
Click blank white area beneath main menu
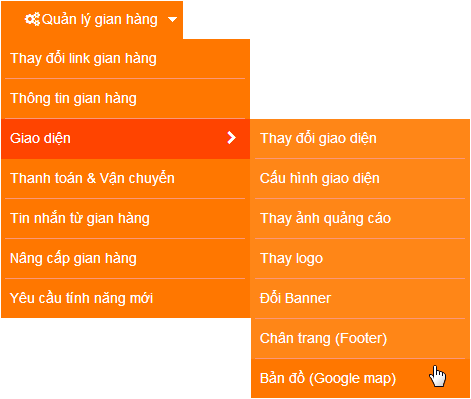pos(125,358)
